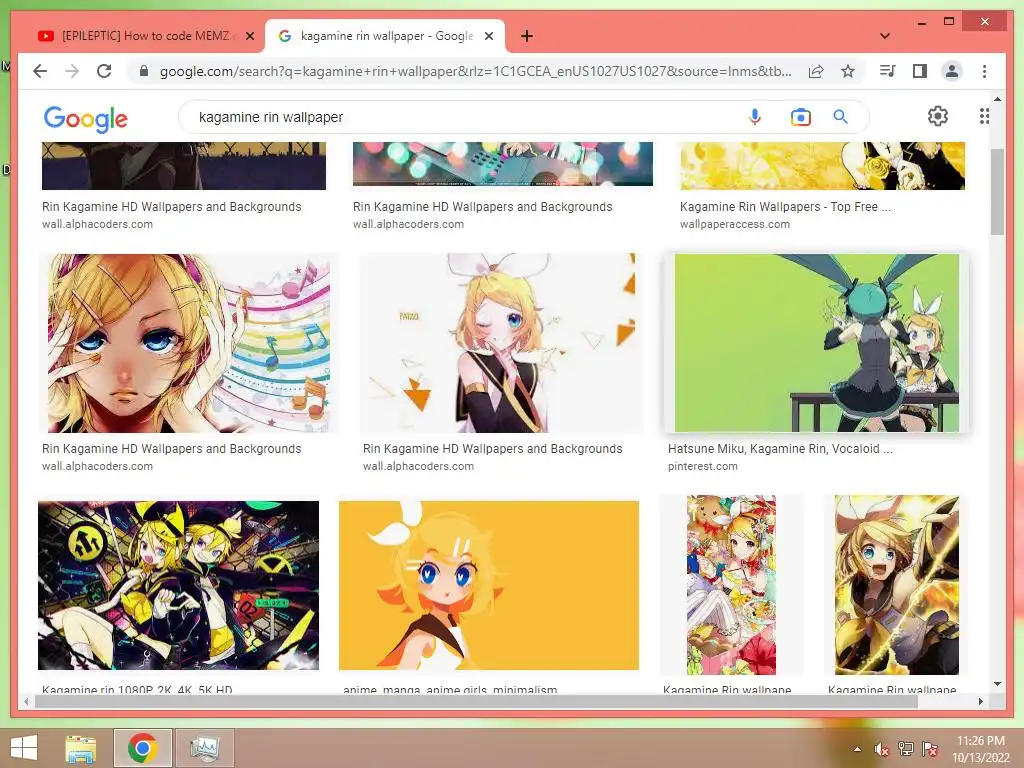1024x768 pixels.
Task: Open the colorful candy Rin portrait image
Action: coord(731,585)
